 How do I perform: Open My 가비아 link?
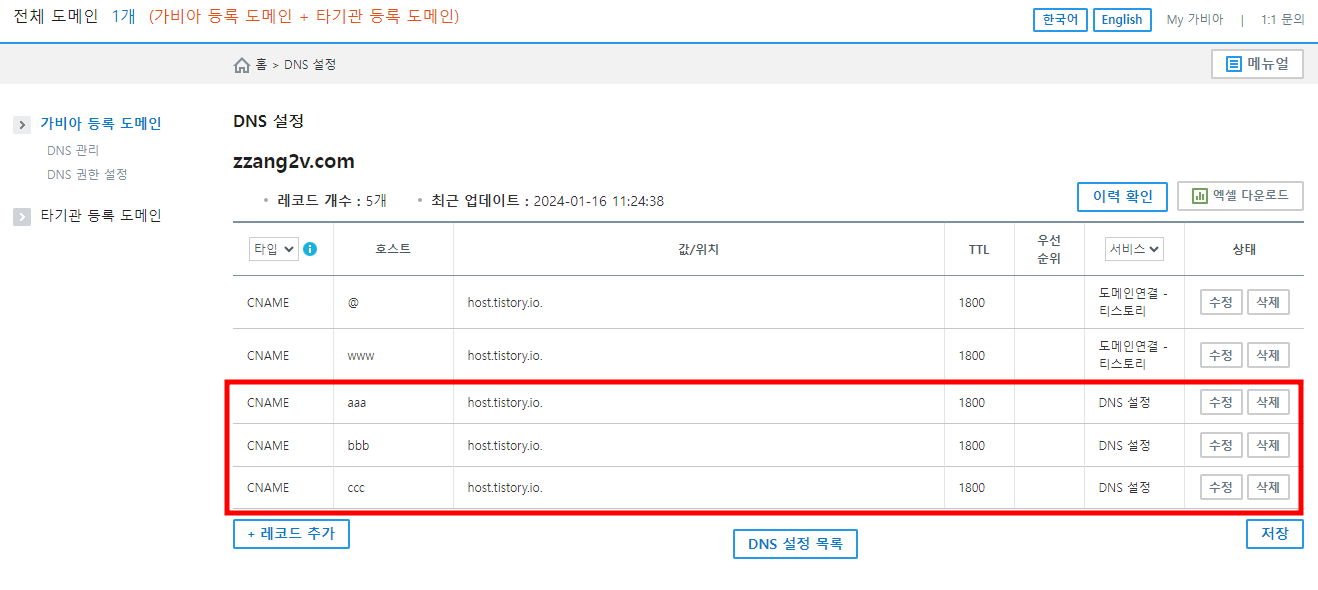1195,19
